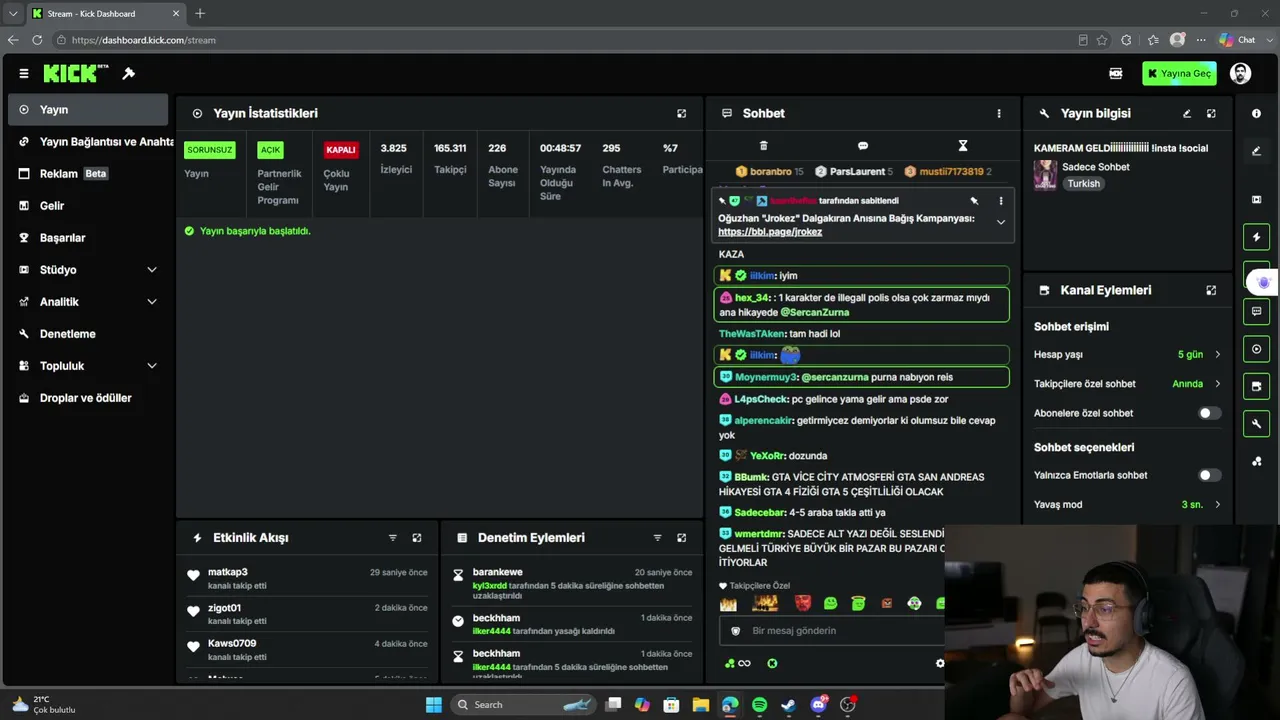Image resolution: width=1280 pixels, height=720 pixels.
Task: Click username BBumk in chat
Action: tap(752, 477)
